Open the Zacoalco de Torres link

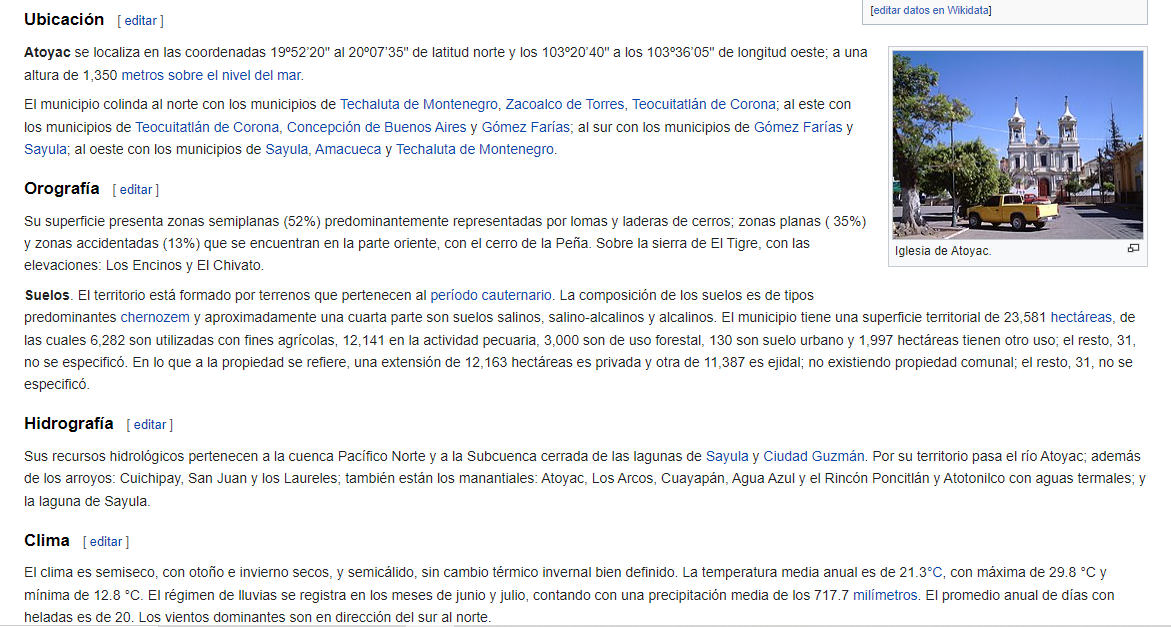[565, 104]
